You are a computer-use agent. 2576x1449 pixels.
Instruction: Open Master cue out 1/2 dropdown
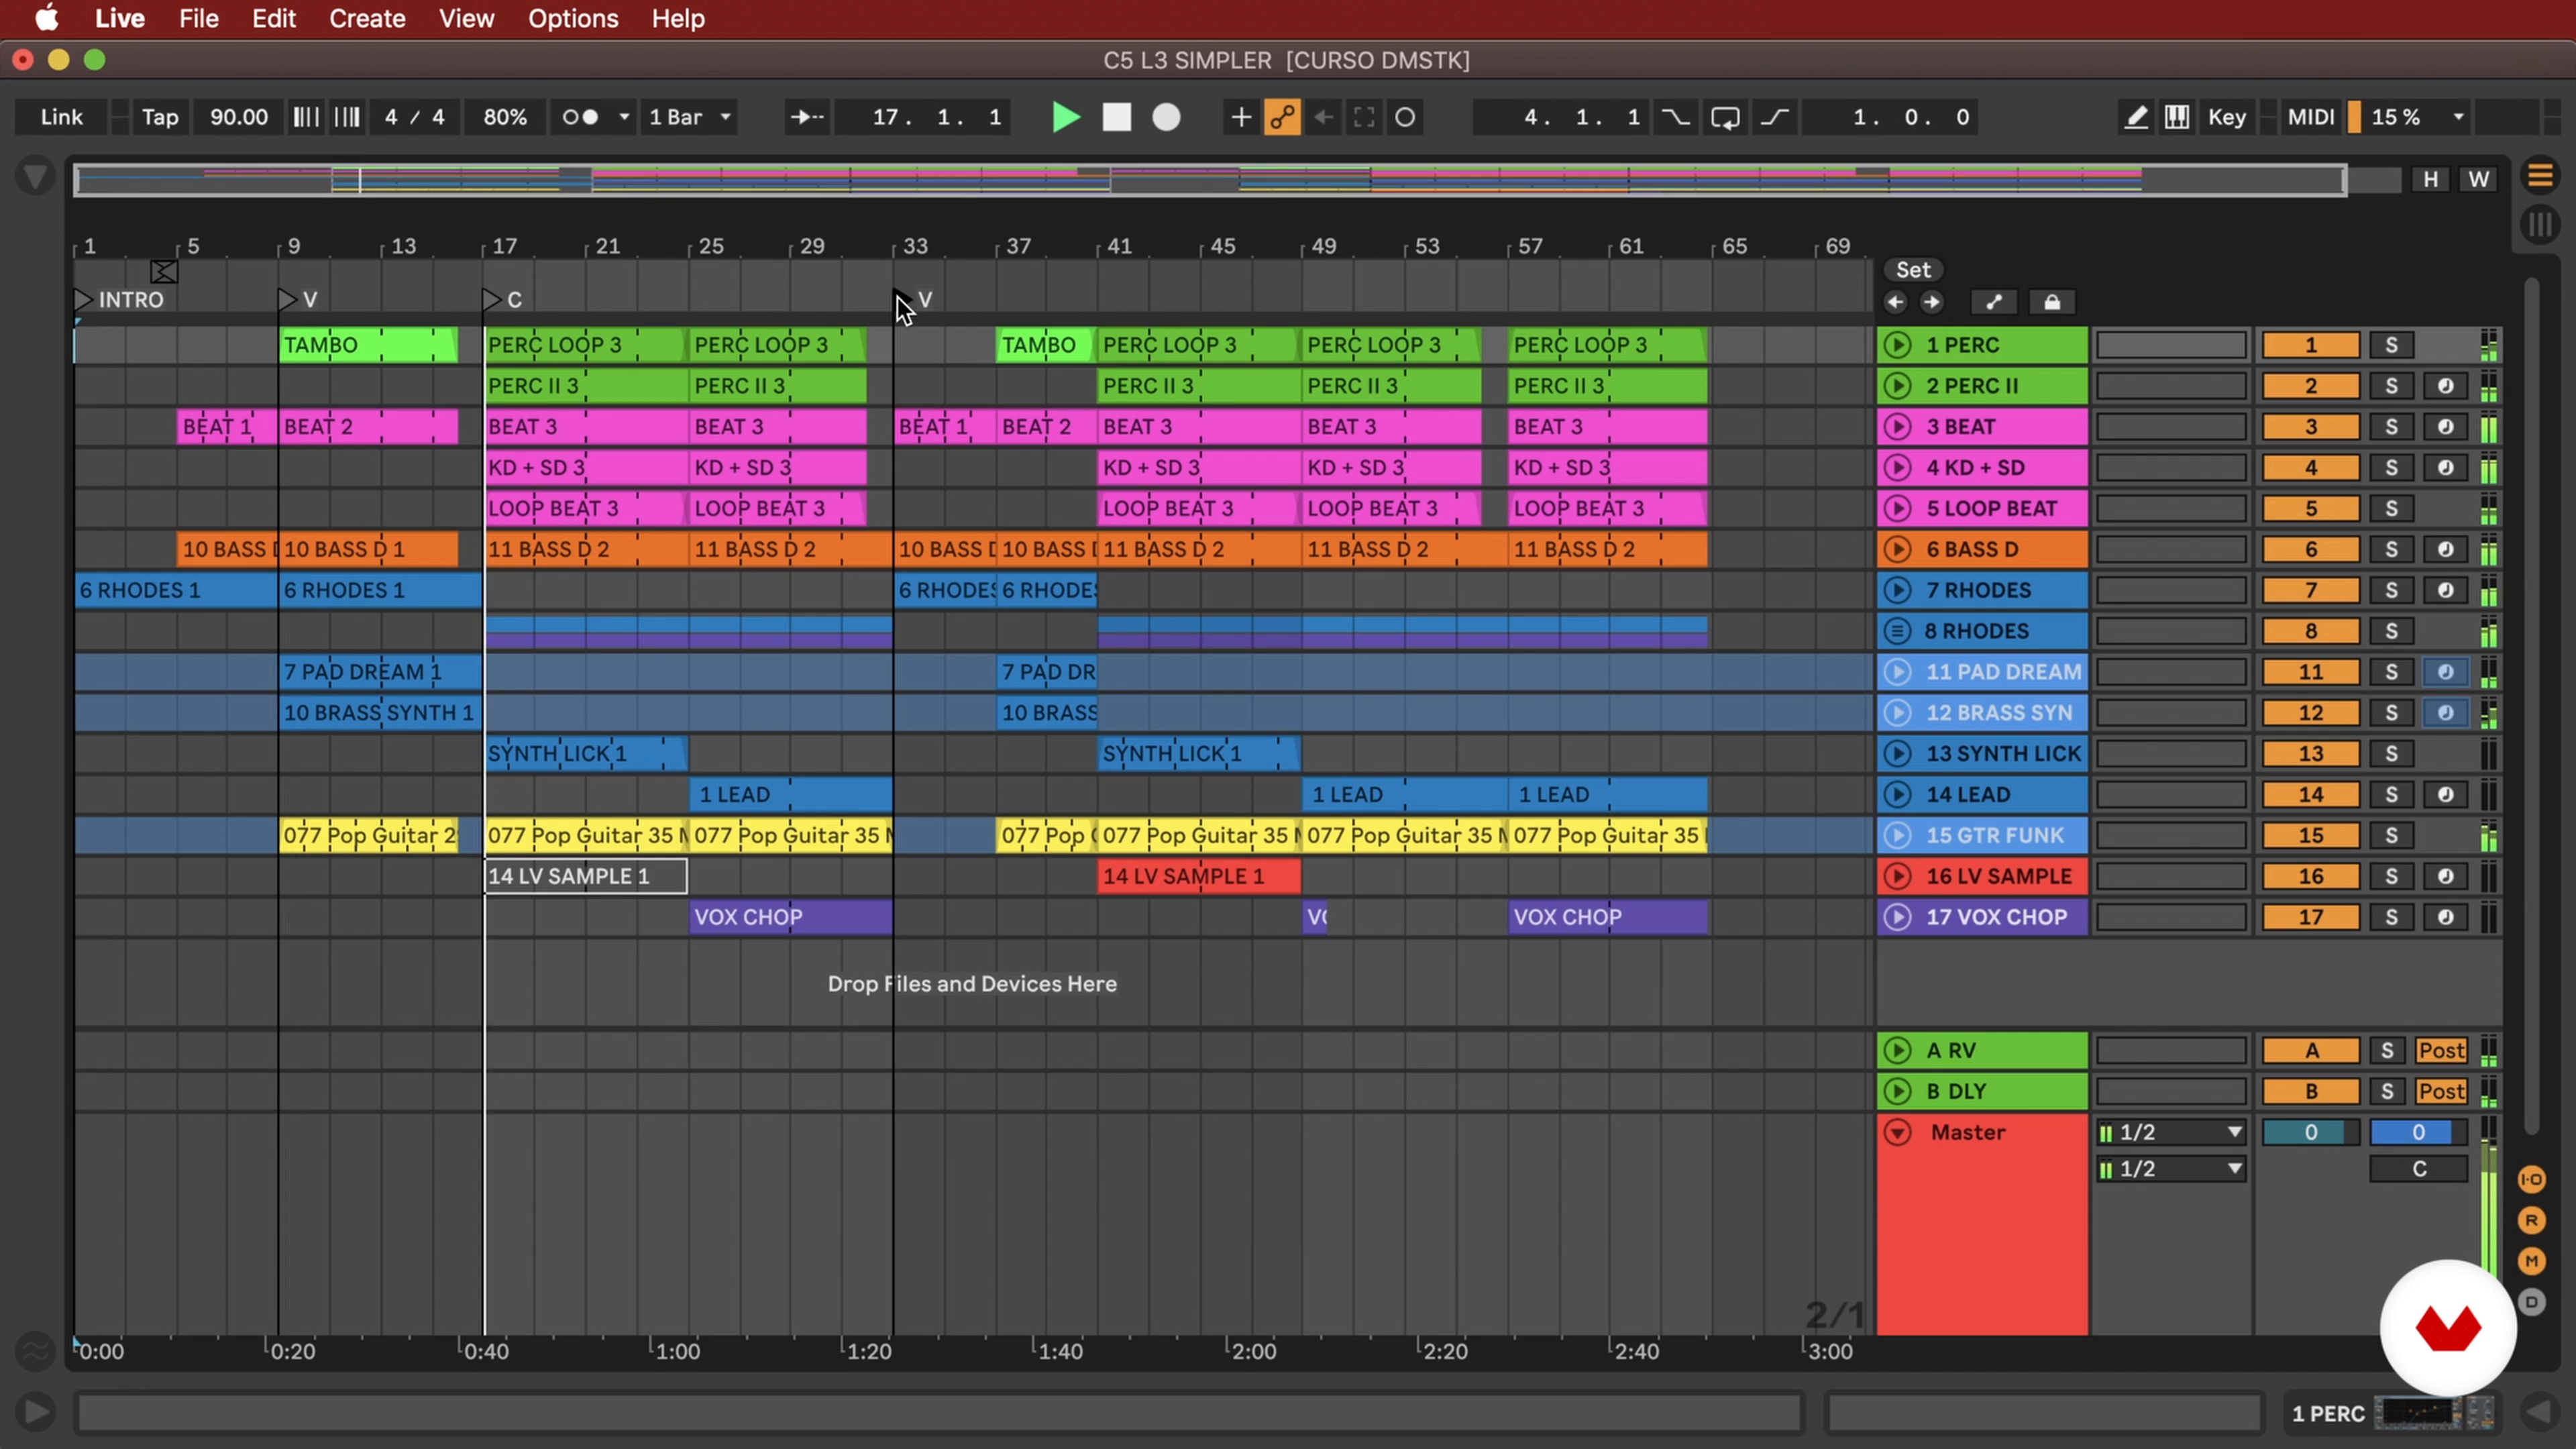2171,1132
